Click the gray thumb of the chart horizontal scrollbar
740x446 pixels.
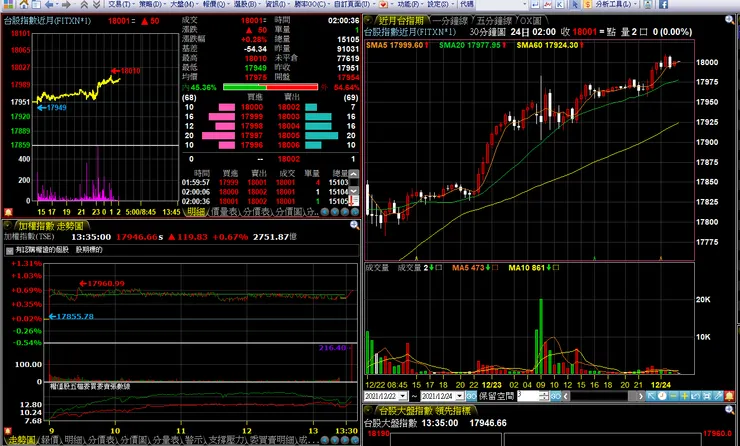[x=632, y=396]
